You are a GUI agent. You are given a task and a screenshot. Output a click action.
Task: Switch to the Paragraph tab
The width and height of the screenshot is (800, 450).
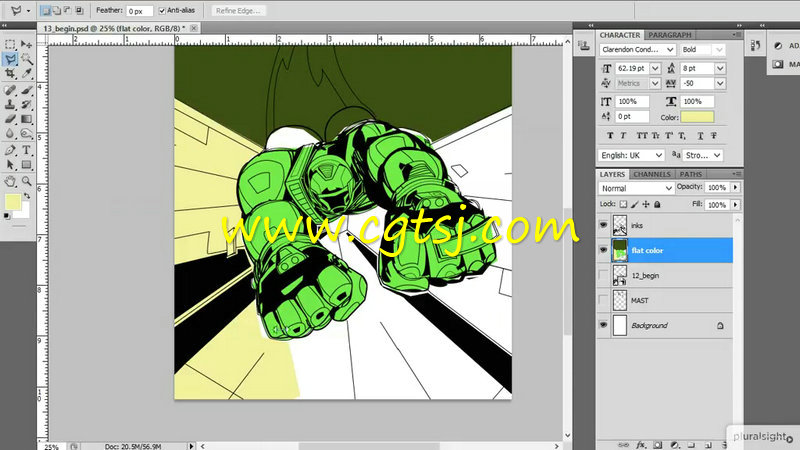click(669, 35)
